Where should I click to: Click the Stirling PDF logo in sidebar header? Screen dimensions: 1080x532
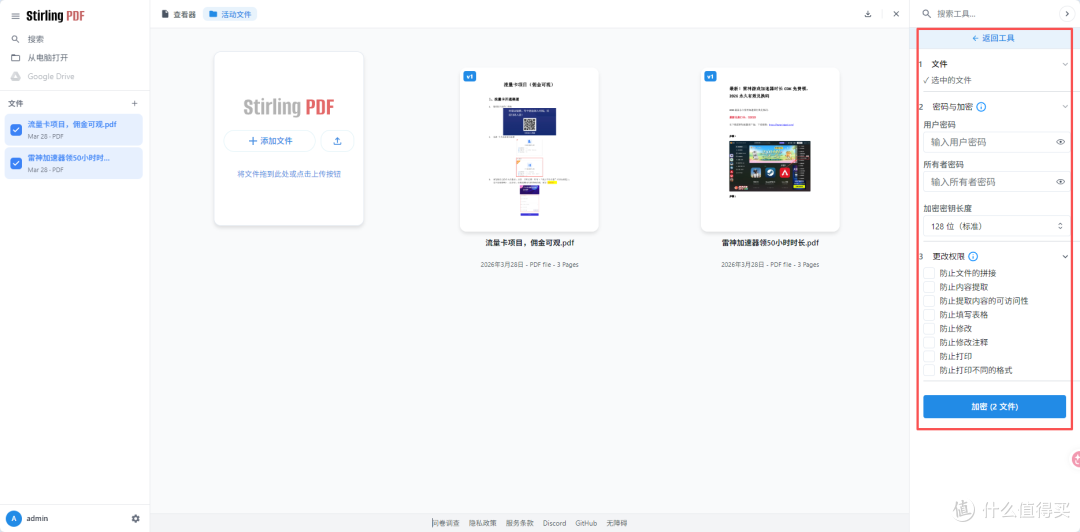coord(55,16)
